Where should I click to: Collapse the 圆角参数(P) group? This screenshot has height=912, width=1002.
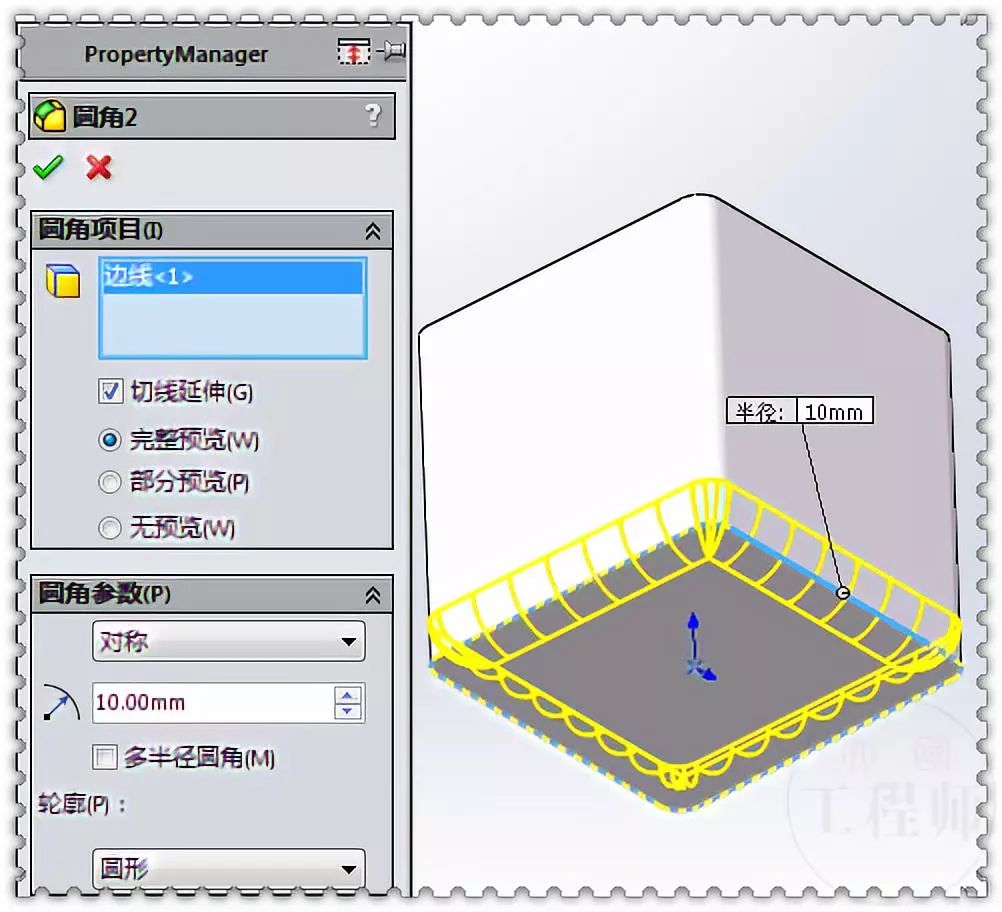pyautogui.click(x=374, y=595)
